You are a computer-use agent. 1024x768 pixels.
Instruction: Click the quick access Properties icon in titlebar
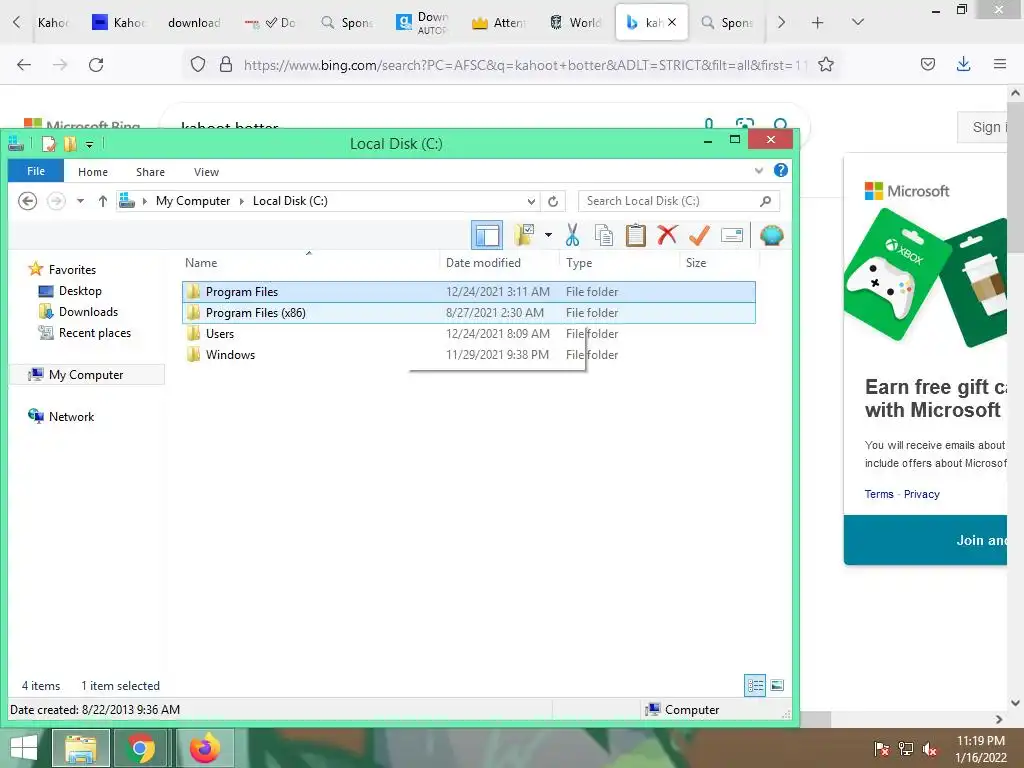coord(49,144)
